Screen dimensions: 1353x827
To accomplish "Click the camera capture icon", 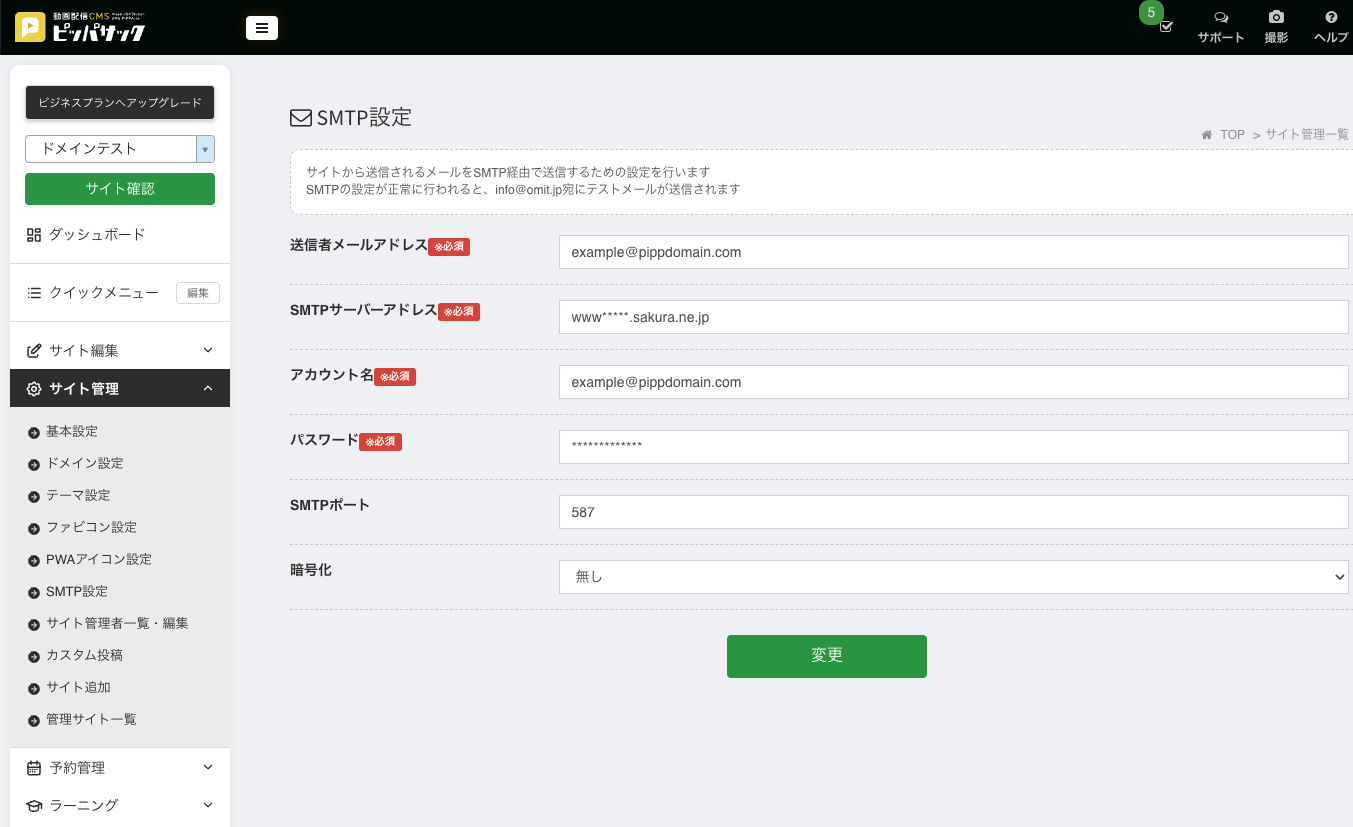I will click(x=1276, y=18).
